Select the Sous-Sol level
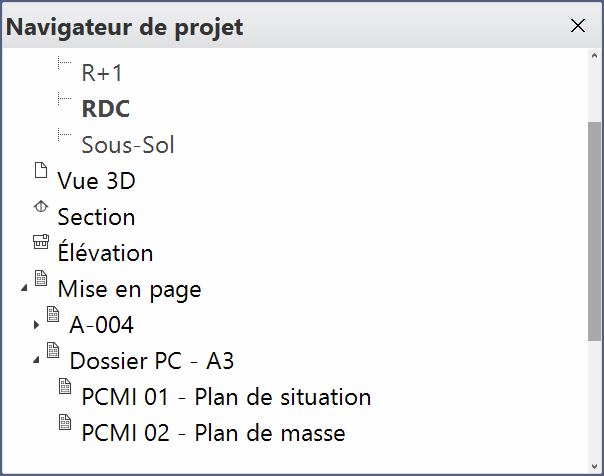The width and height of the screenshot is (604, 476). 128,145
